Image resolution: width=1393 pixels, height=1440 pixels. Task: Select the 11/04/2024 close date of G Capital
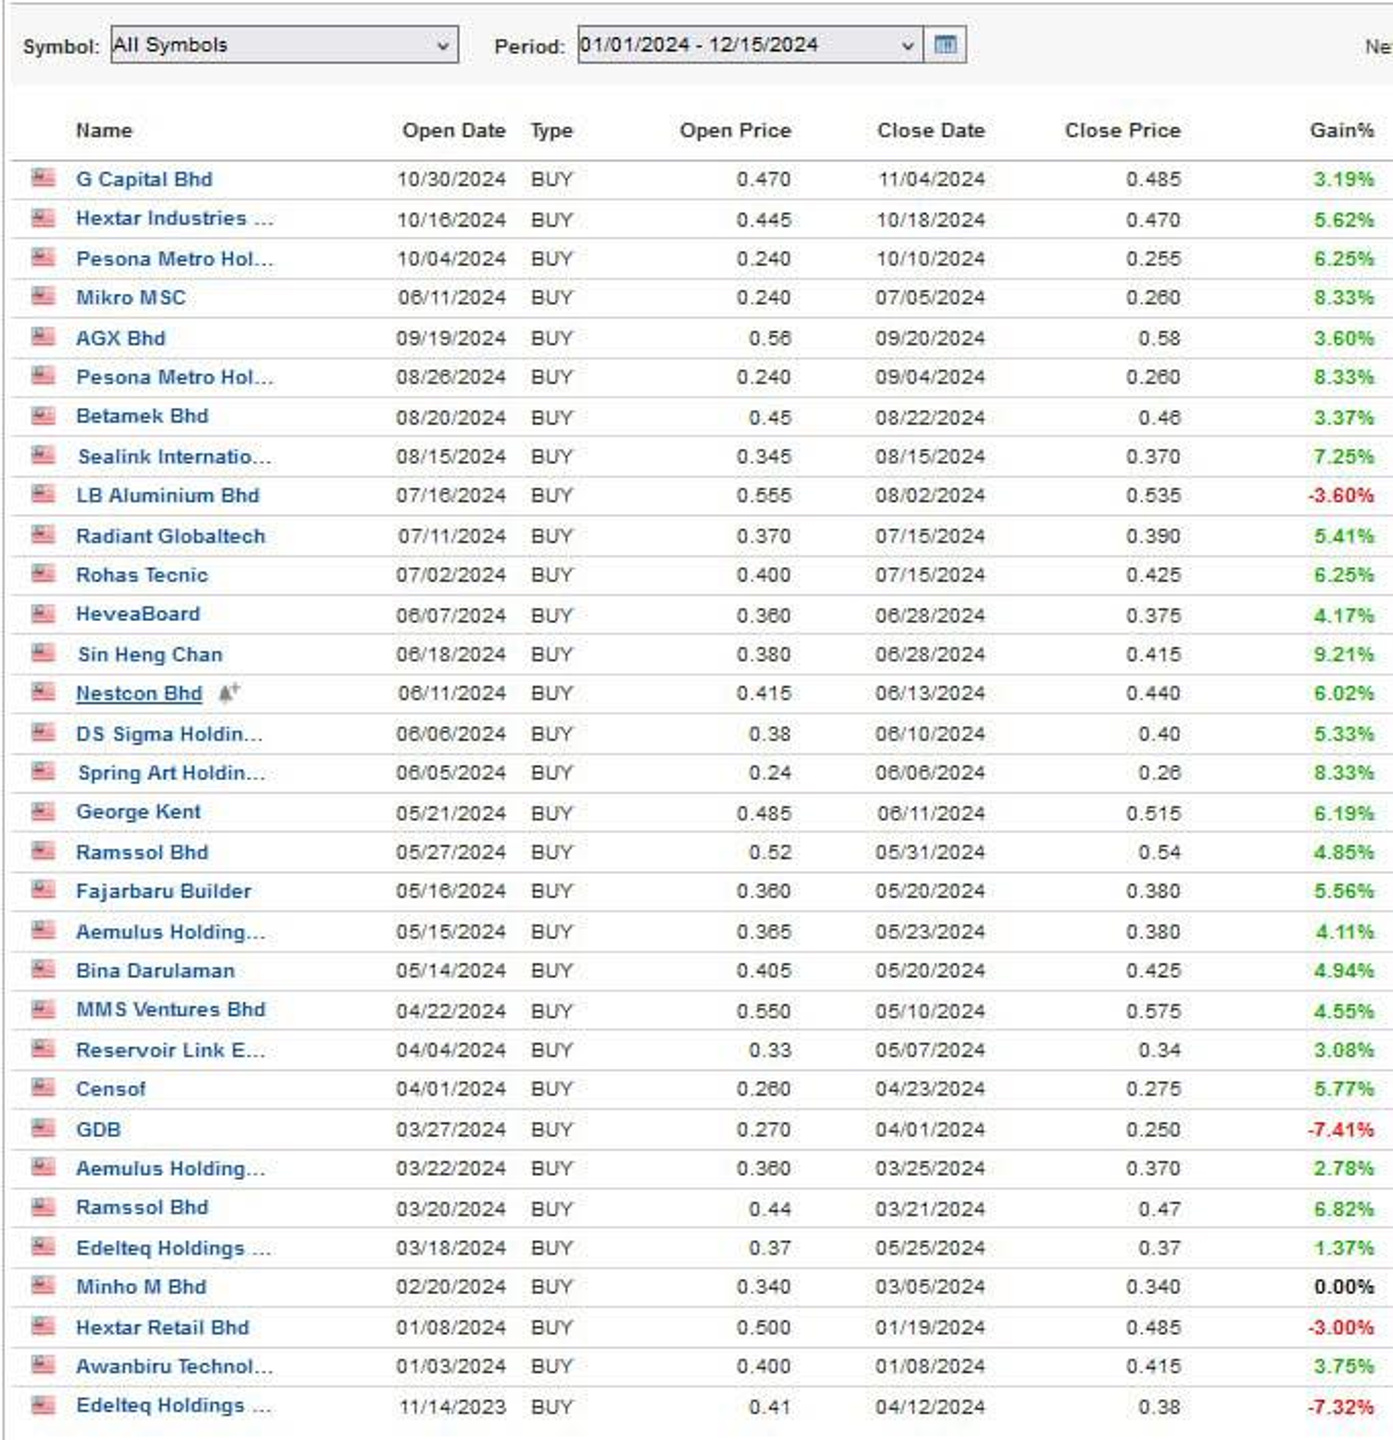tap(931, 179)
